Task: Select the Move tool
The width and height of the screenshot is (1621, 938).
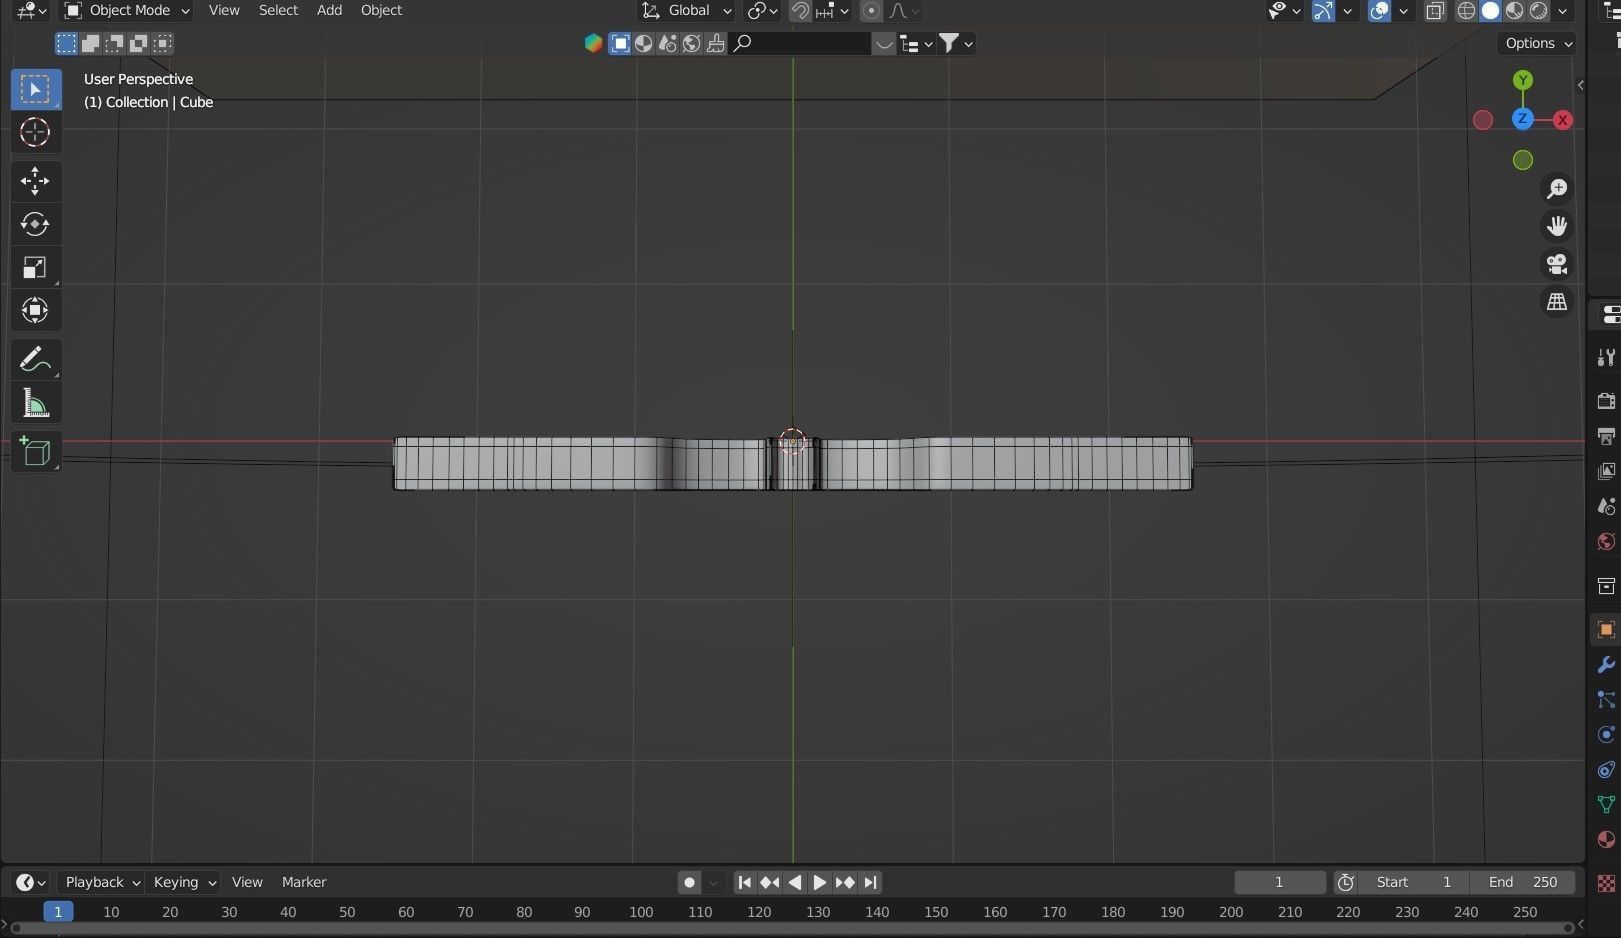Action: click(x=36, y=181)
